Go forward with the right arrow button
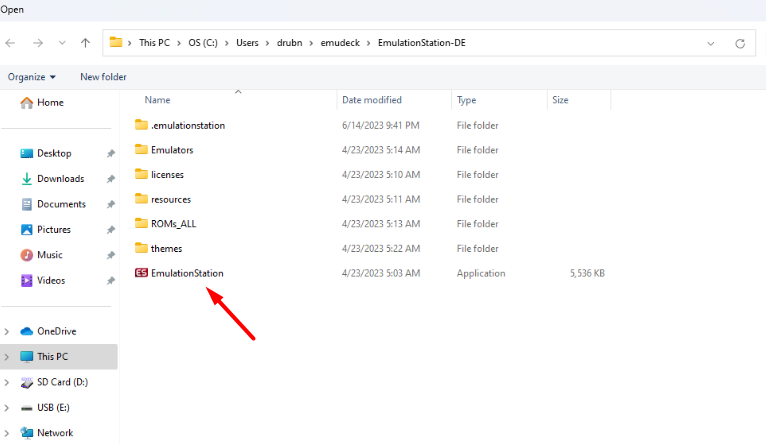This screenshot has height=444, width=766. pyautogui.click(x=38, y=43)
